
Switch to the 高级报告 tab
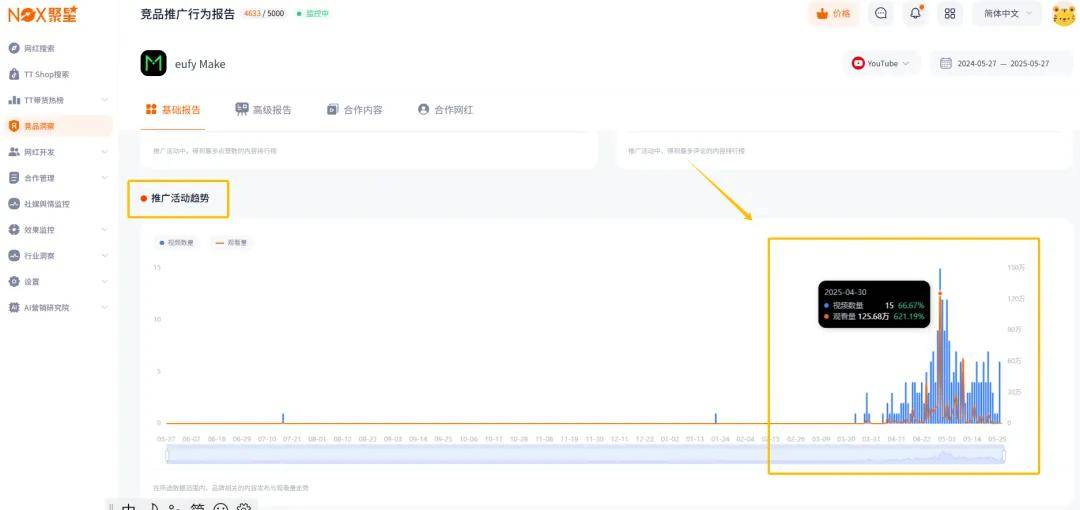264,110
